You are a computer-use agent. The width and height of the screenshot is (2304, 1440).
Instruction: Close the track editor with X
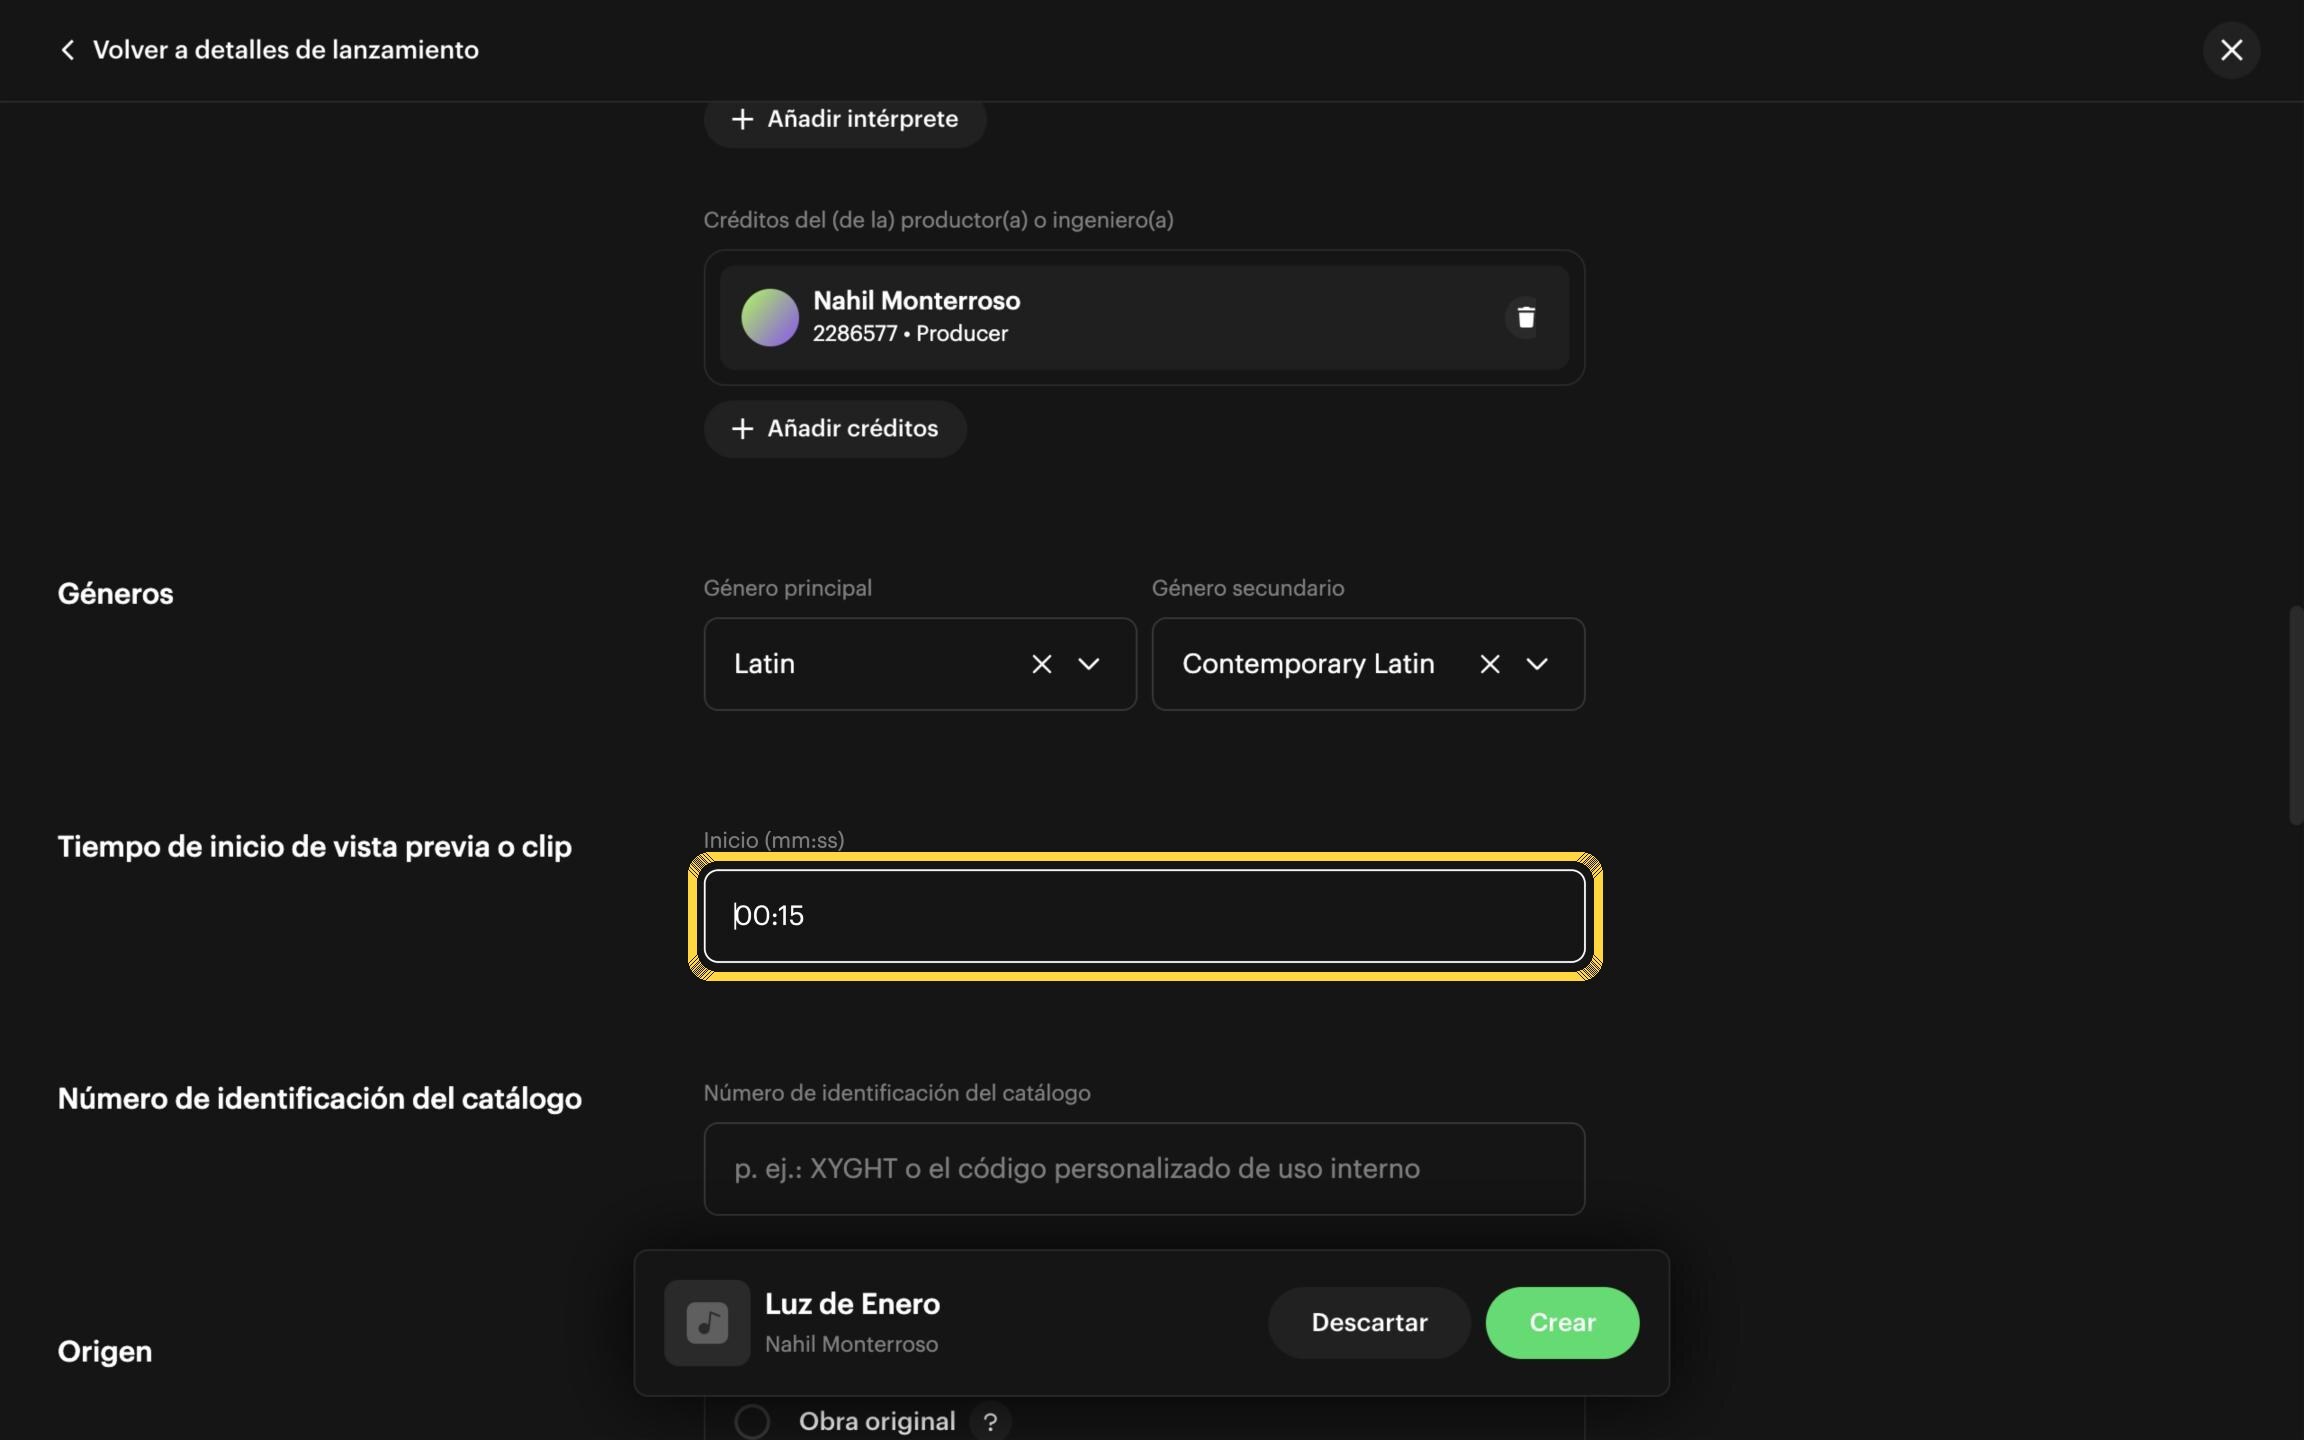[2231, 50]
